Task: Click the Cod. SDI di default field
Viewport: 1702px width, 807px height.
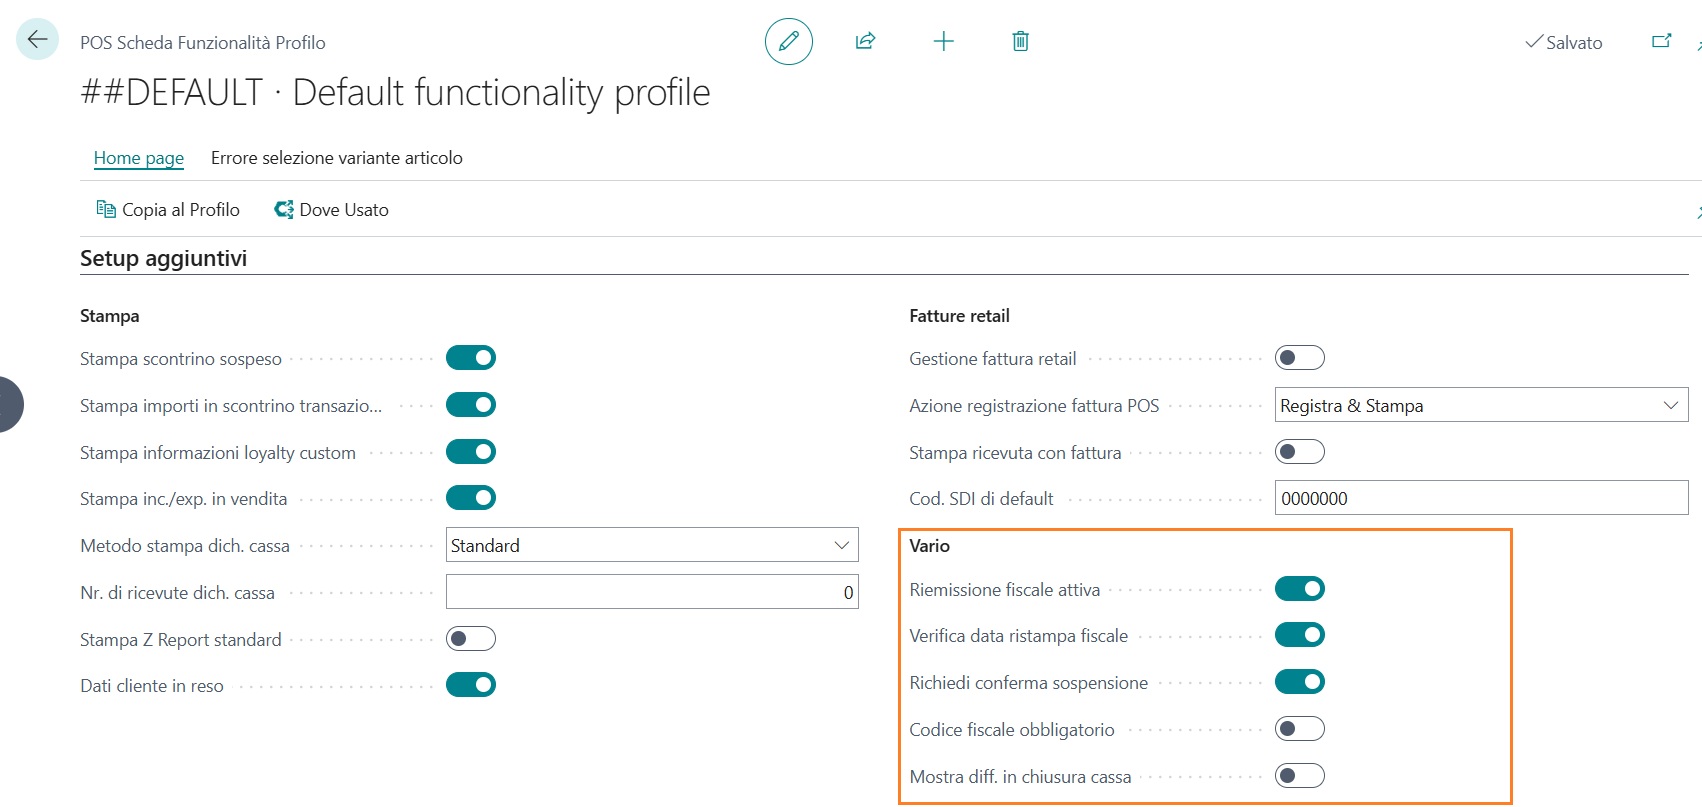Action: coord(1480,498)
